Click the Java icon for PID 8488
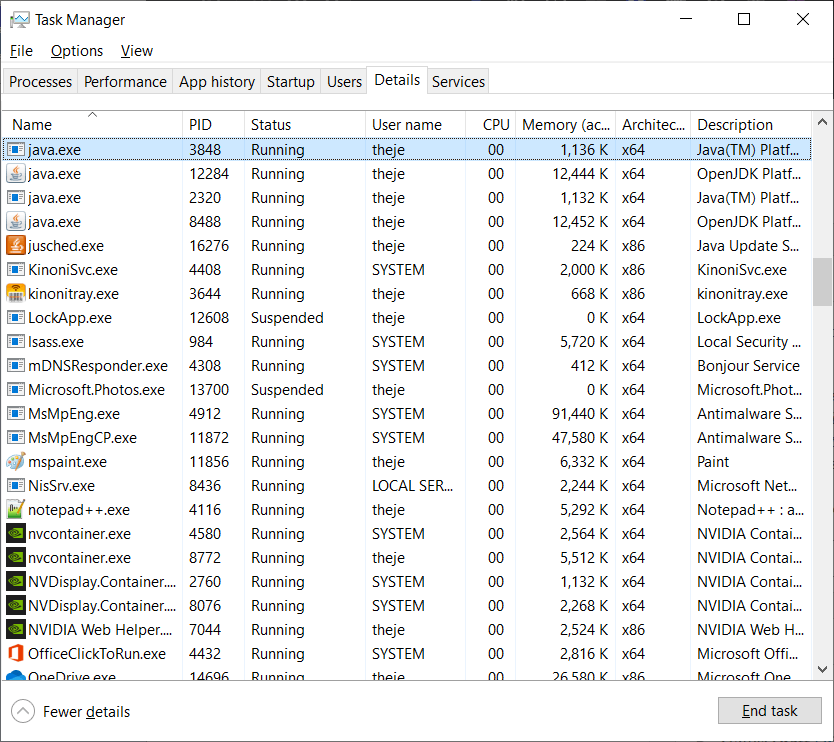 [16, 222]
